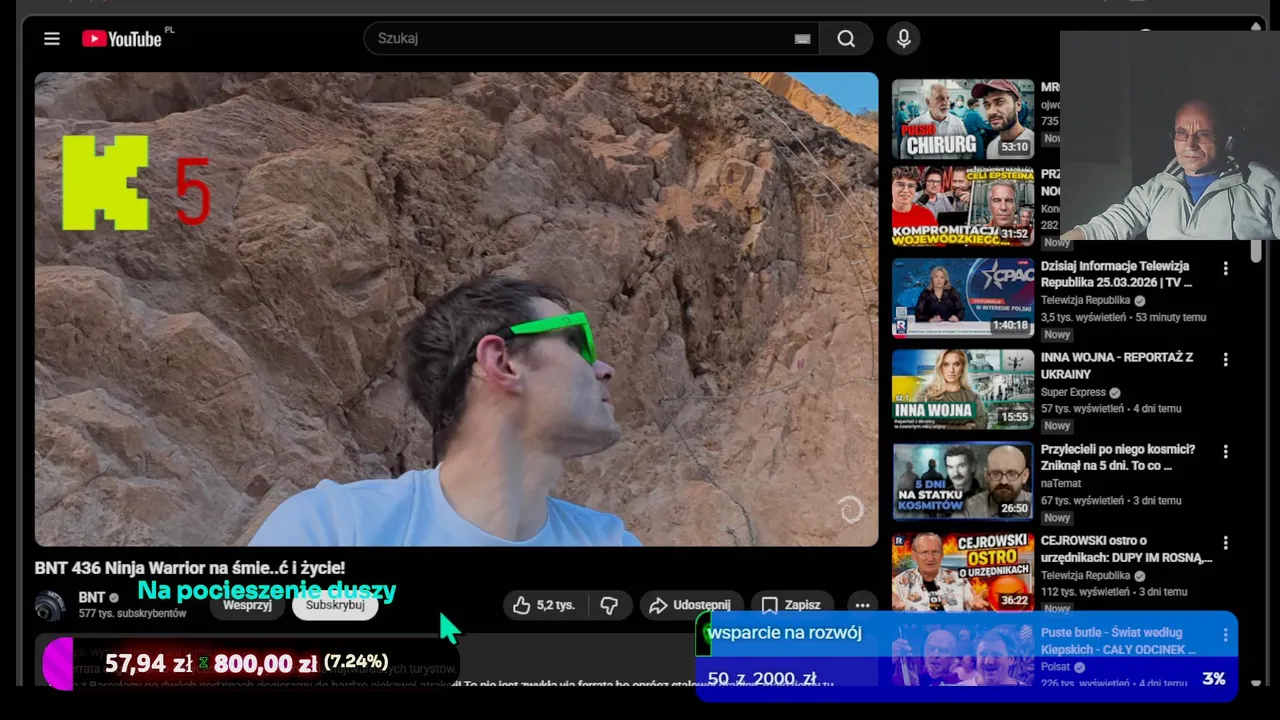Image resolution: width=1280 pixels, height=720 pixels.
Task: Open the Polski Chirurg 53:10 thumbnail
Action: [x=963, y=119]
